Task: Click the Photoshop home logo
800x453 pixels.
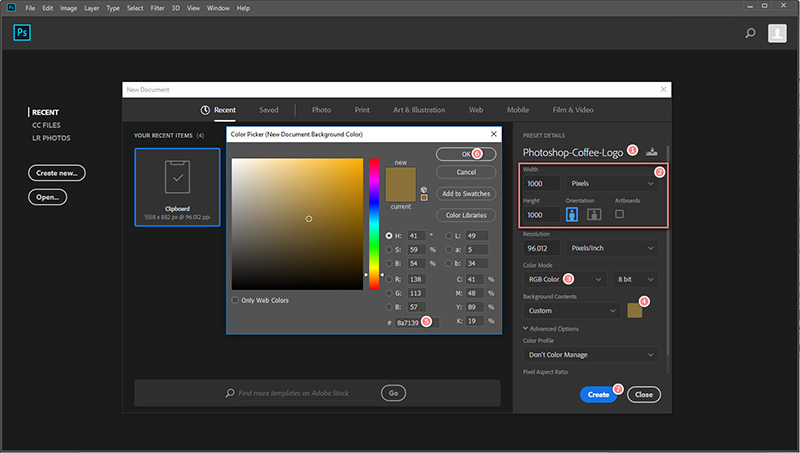Action: [x=23, y=33]
